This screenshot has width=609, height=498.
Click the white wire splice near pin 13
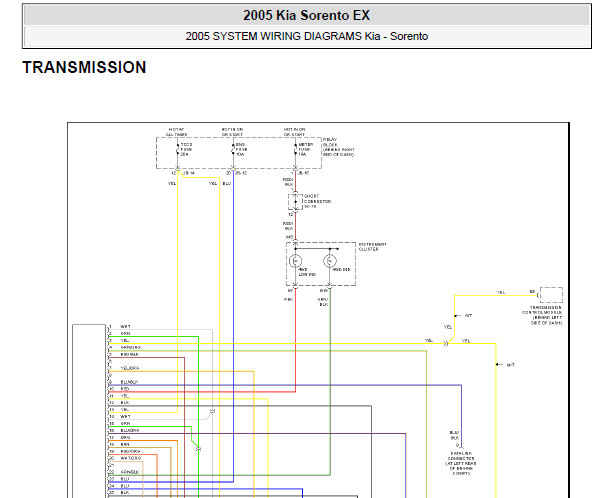212,411
